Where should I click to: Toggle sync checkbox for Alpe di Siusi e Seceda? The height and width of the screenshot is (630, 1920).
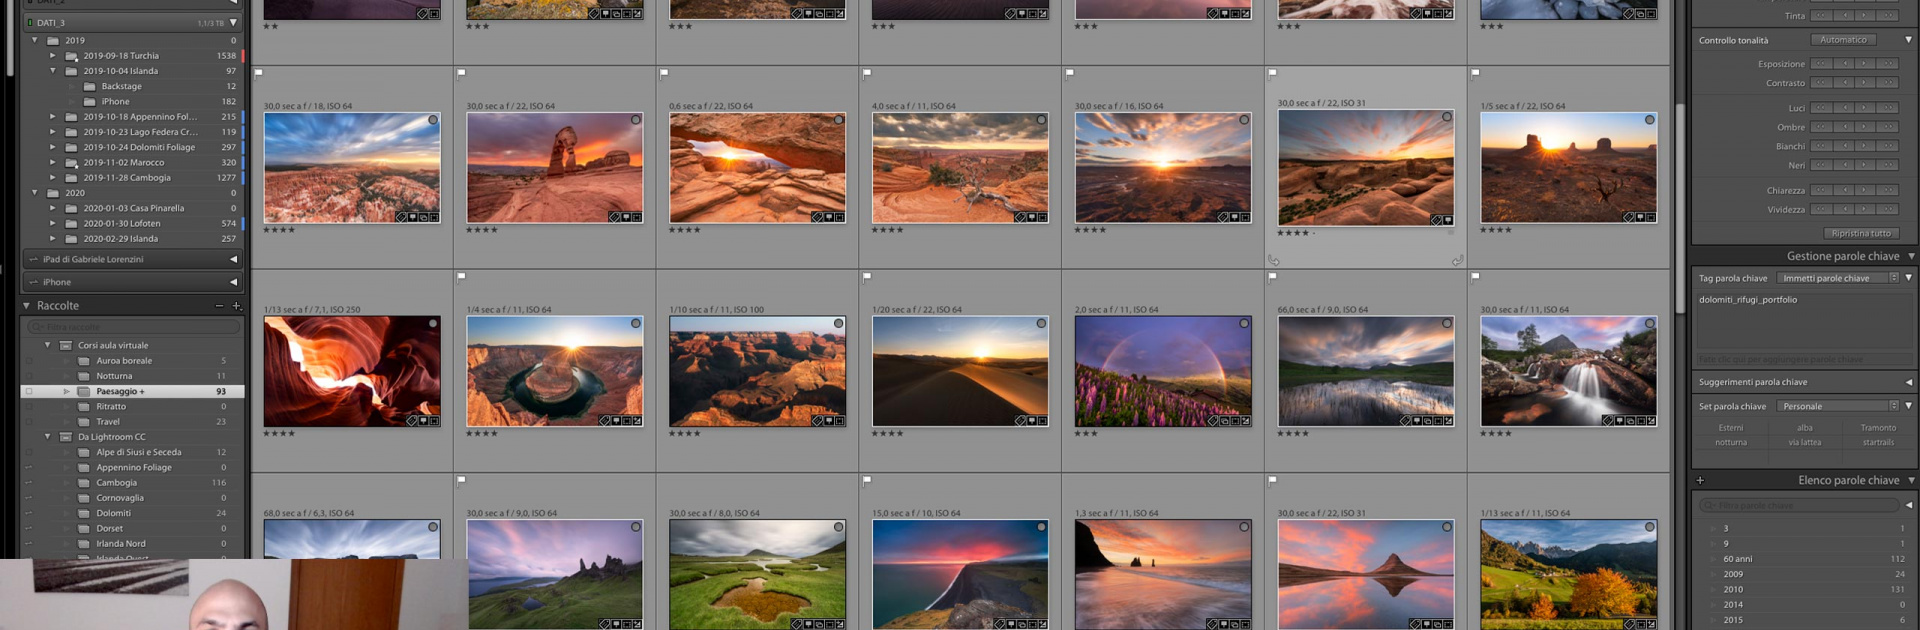click(29, 453)
